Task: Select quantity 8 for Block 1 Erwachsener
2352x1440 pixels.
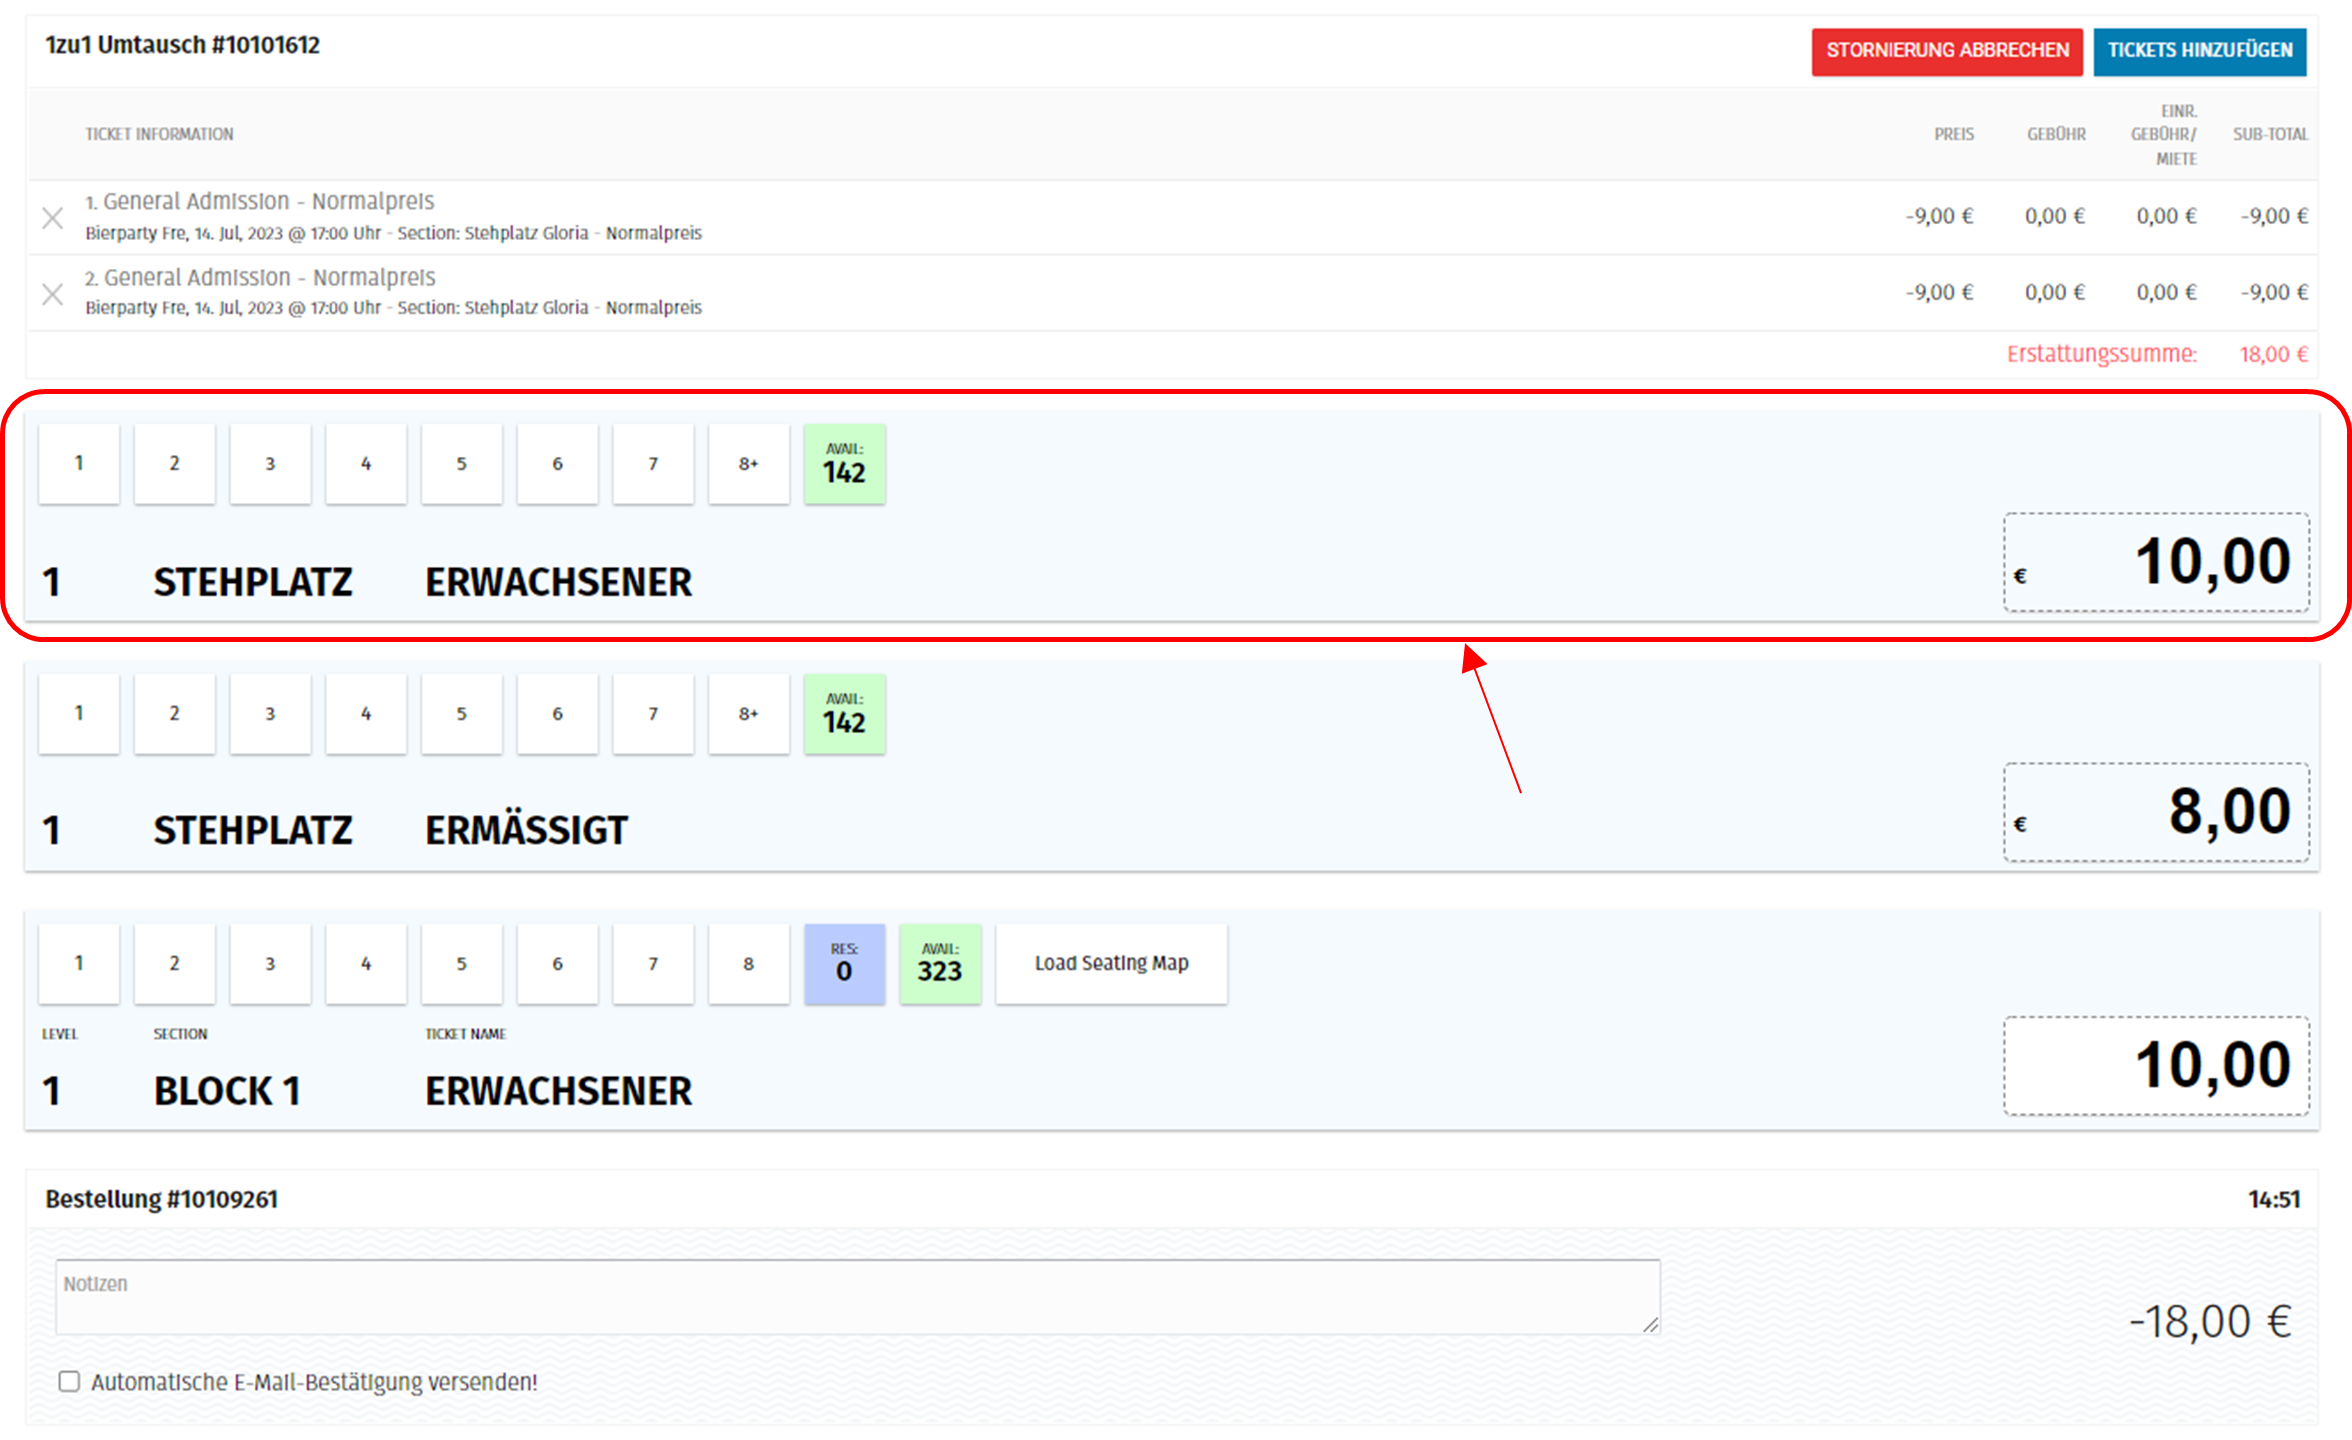Action: (x=748, y=964)
